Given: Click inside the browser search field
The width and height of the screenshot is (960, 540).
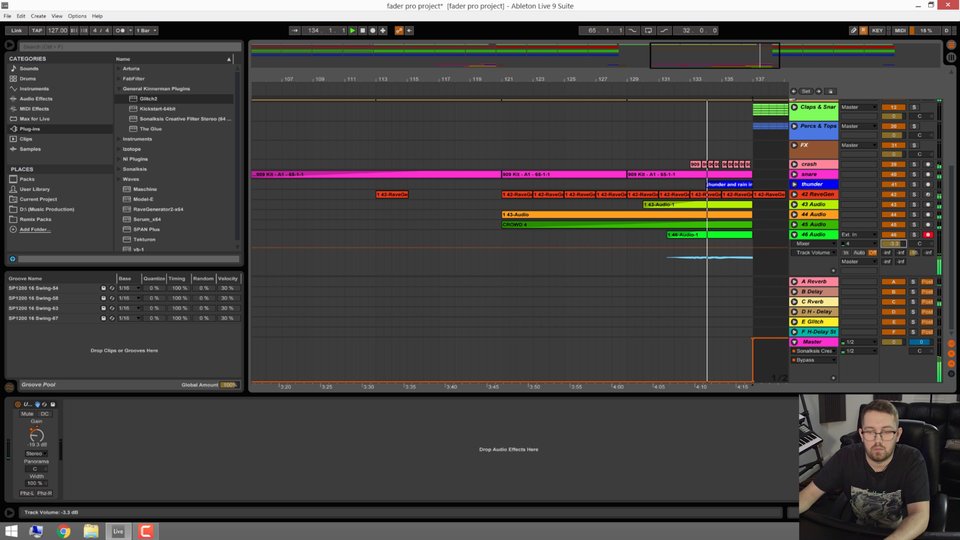Looking at the screenshot, I should (x=130, y=47).
